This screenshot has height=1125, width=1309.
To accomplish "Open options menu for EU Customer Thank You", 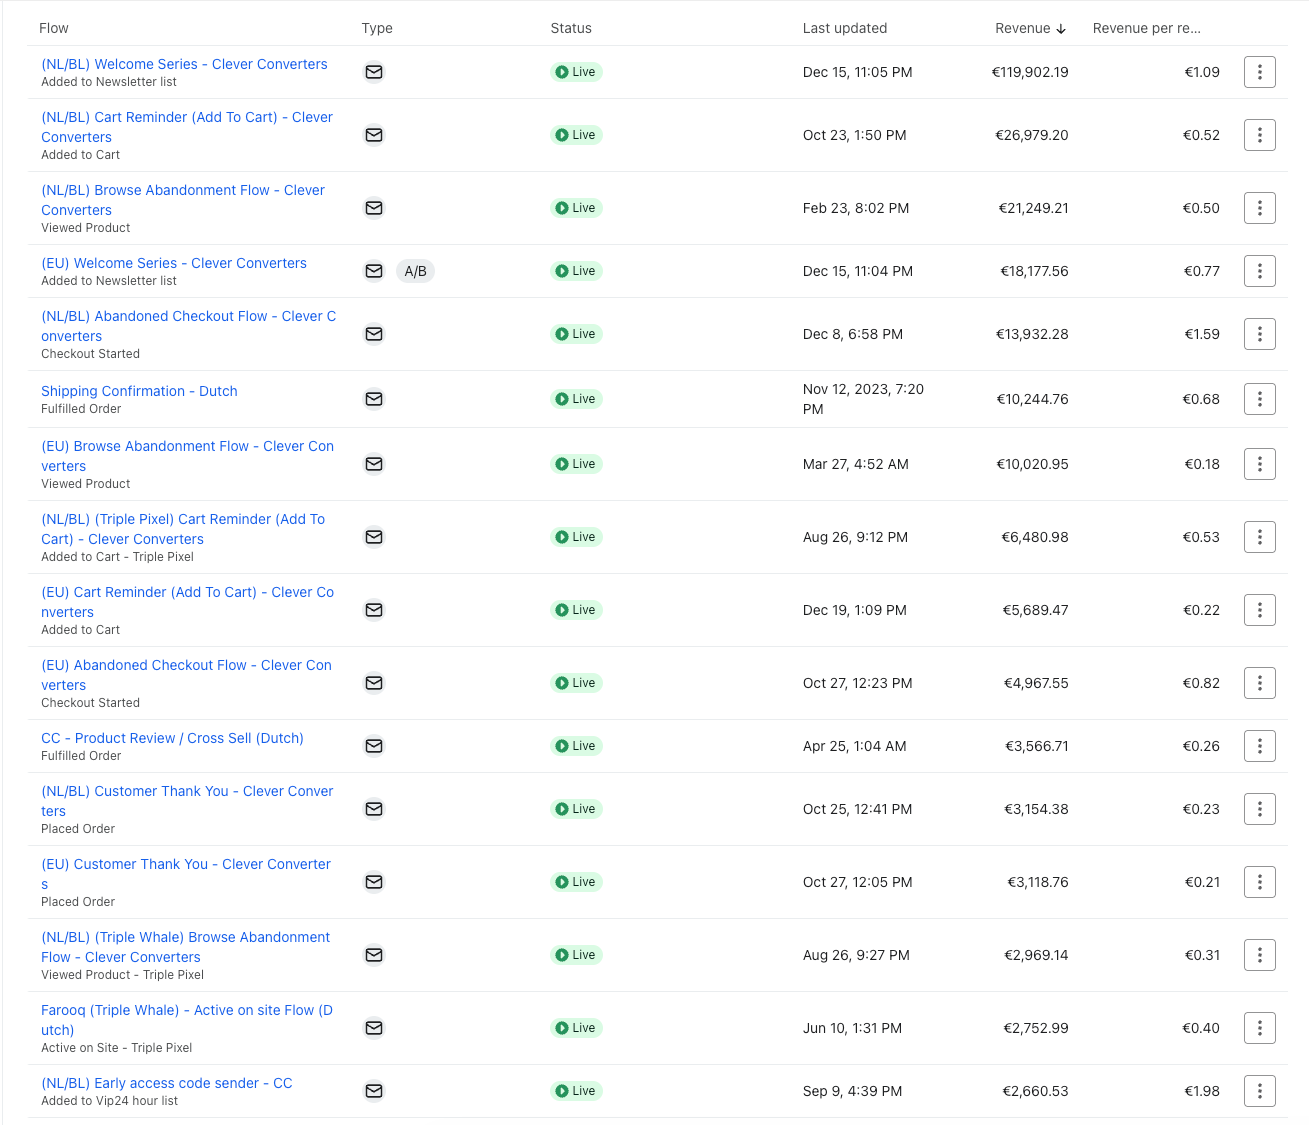I will coord(1260,882).
